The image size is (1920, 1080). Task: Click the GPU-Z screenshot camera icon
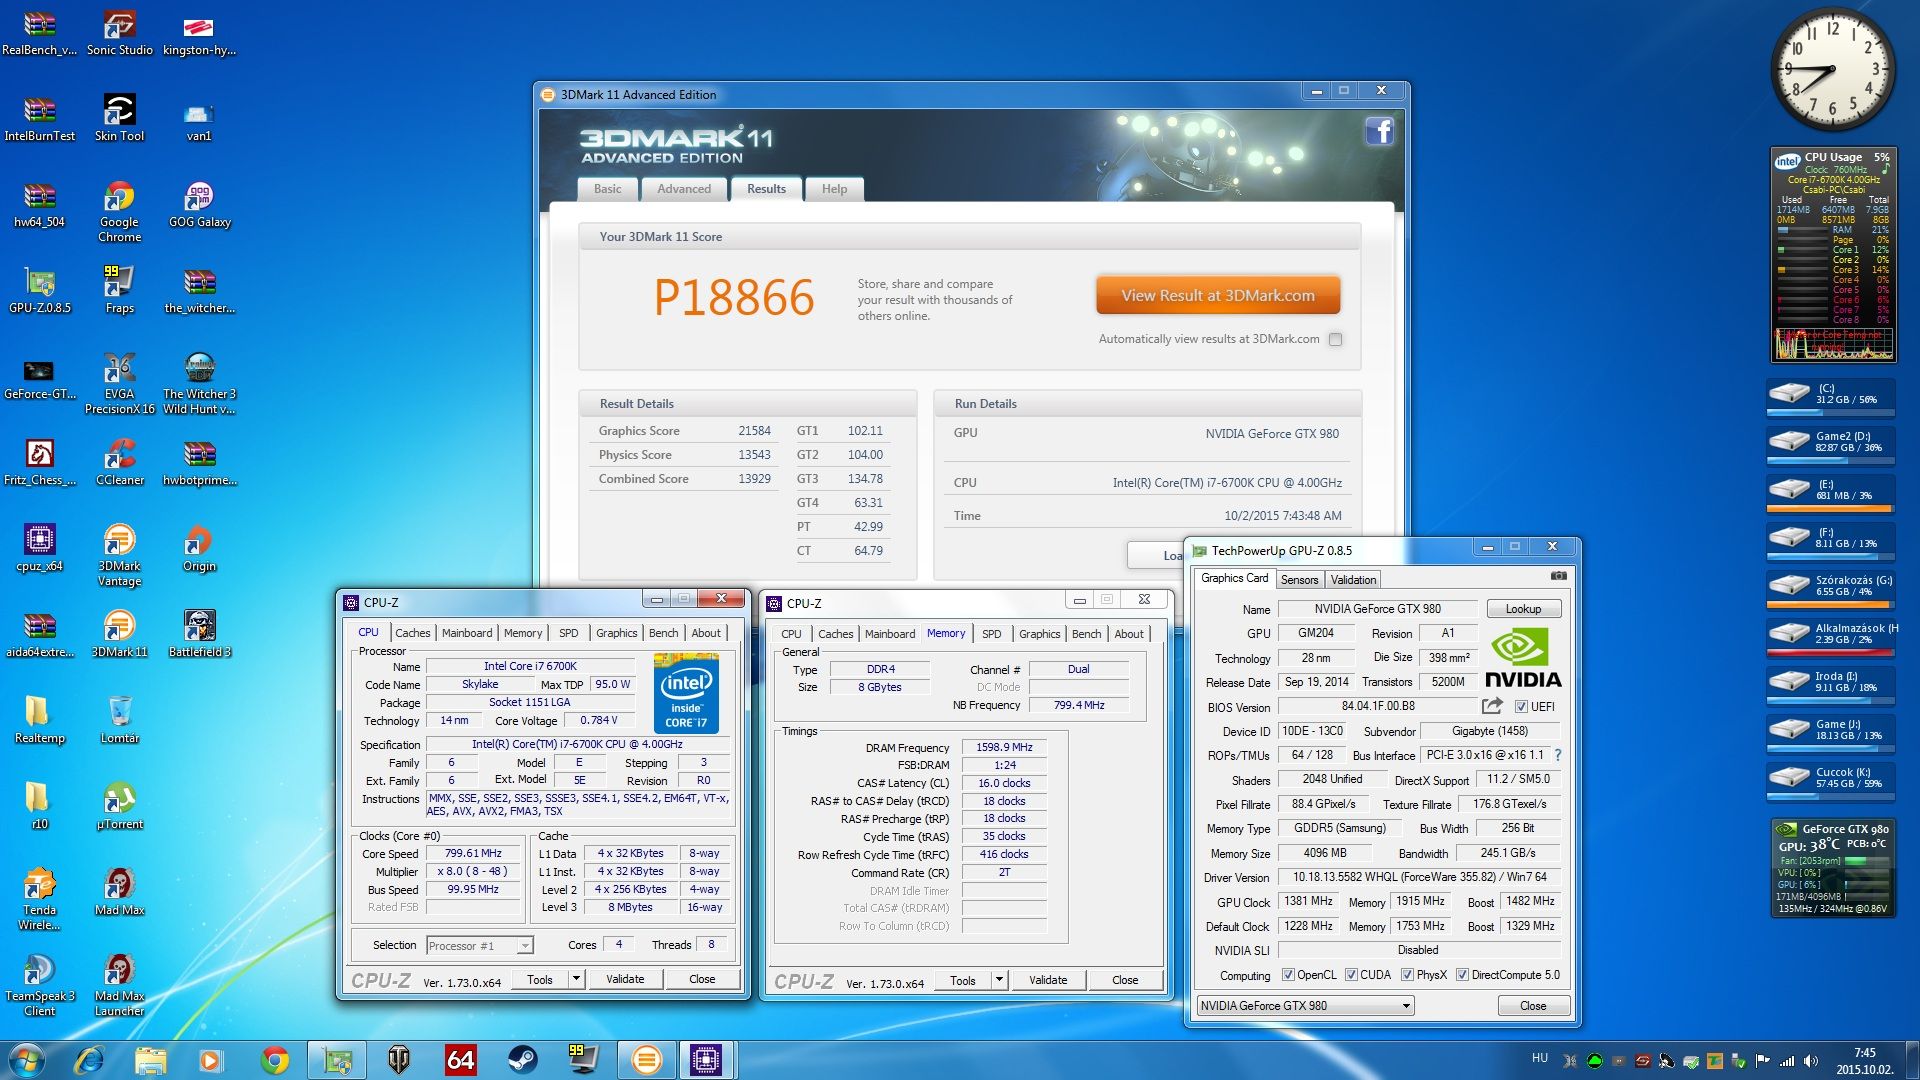[x=1558, y=576]
